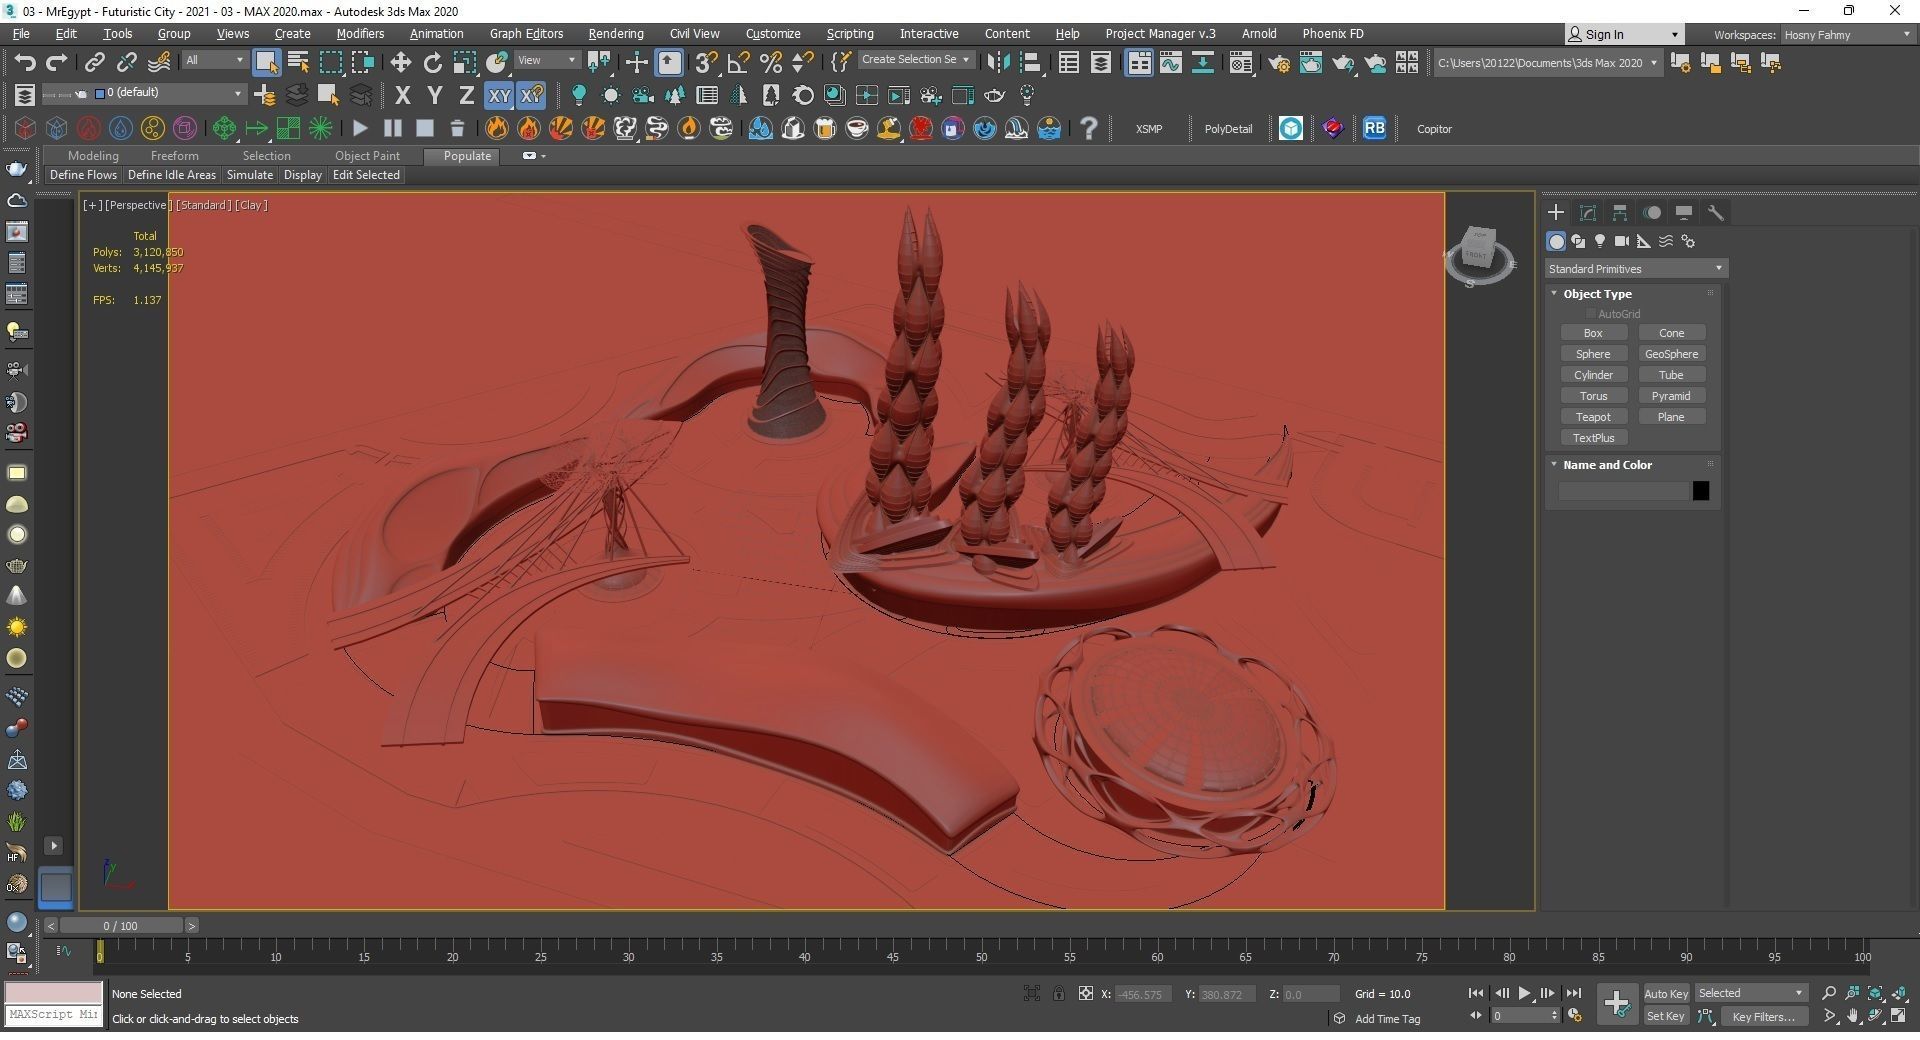Toggle the AutoGrid checkbox
The image size is (1920, 1040).
click(1590, 314)
